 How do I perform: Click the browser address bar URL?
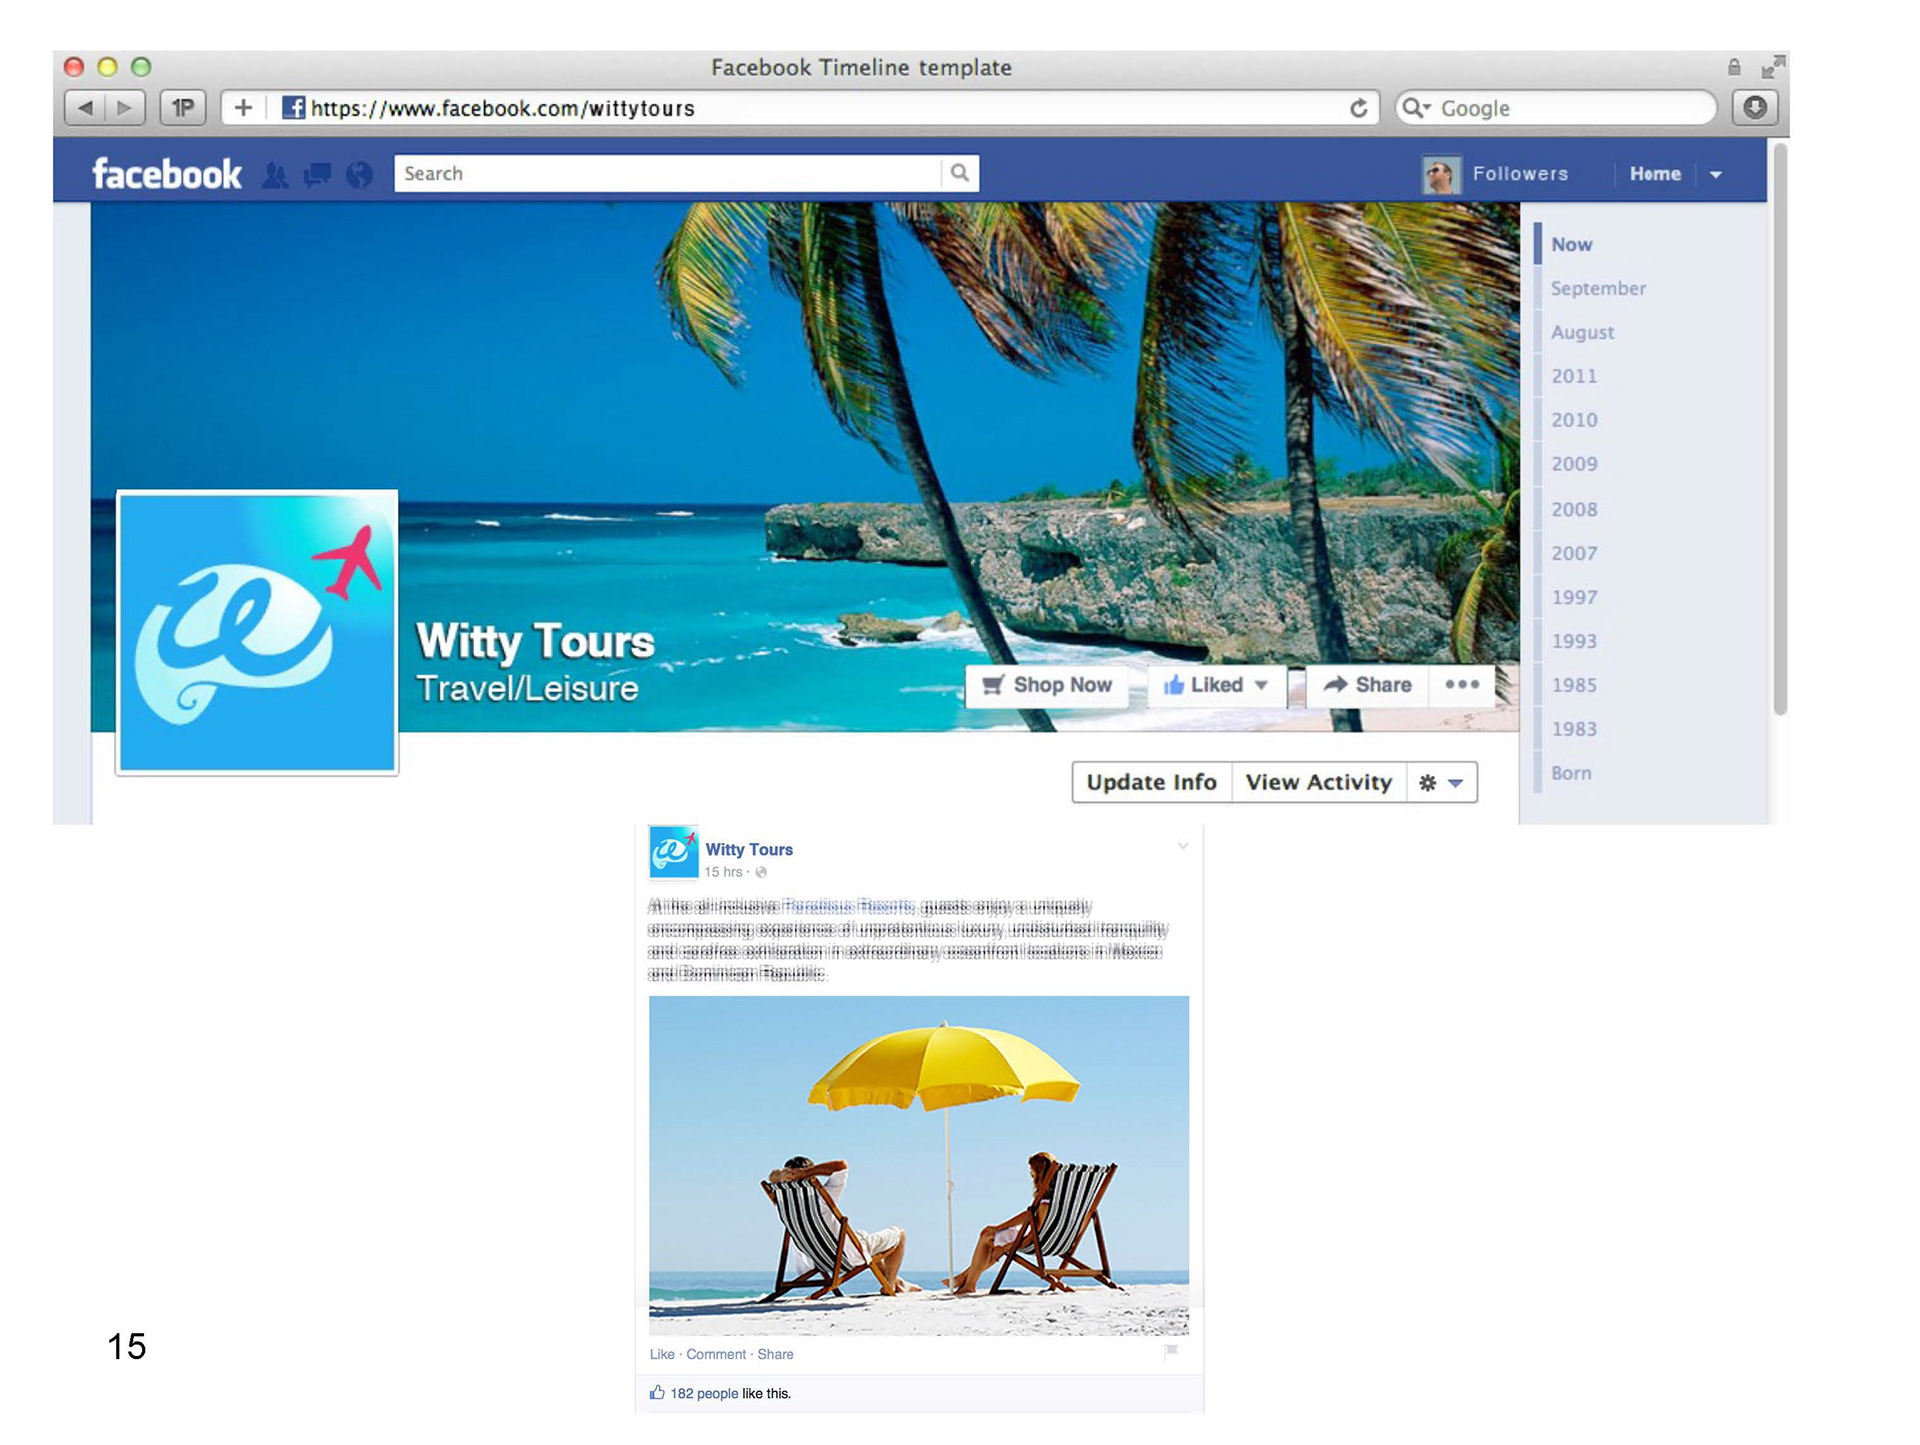click(x=503, y=108)
